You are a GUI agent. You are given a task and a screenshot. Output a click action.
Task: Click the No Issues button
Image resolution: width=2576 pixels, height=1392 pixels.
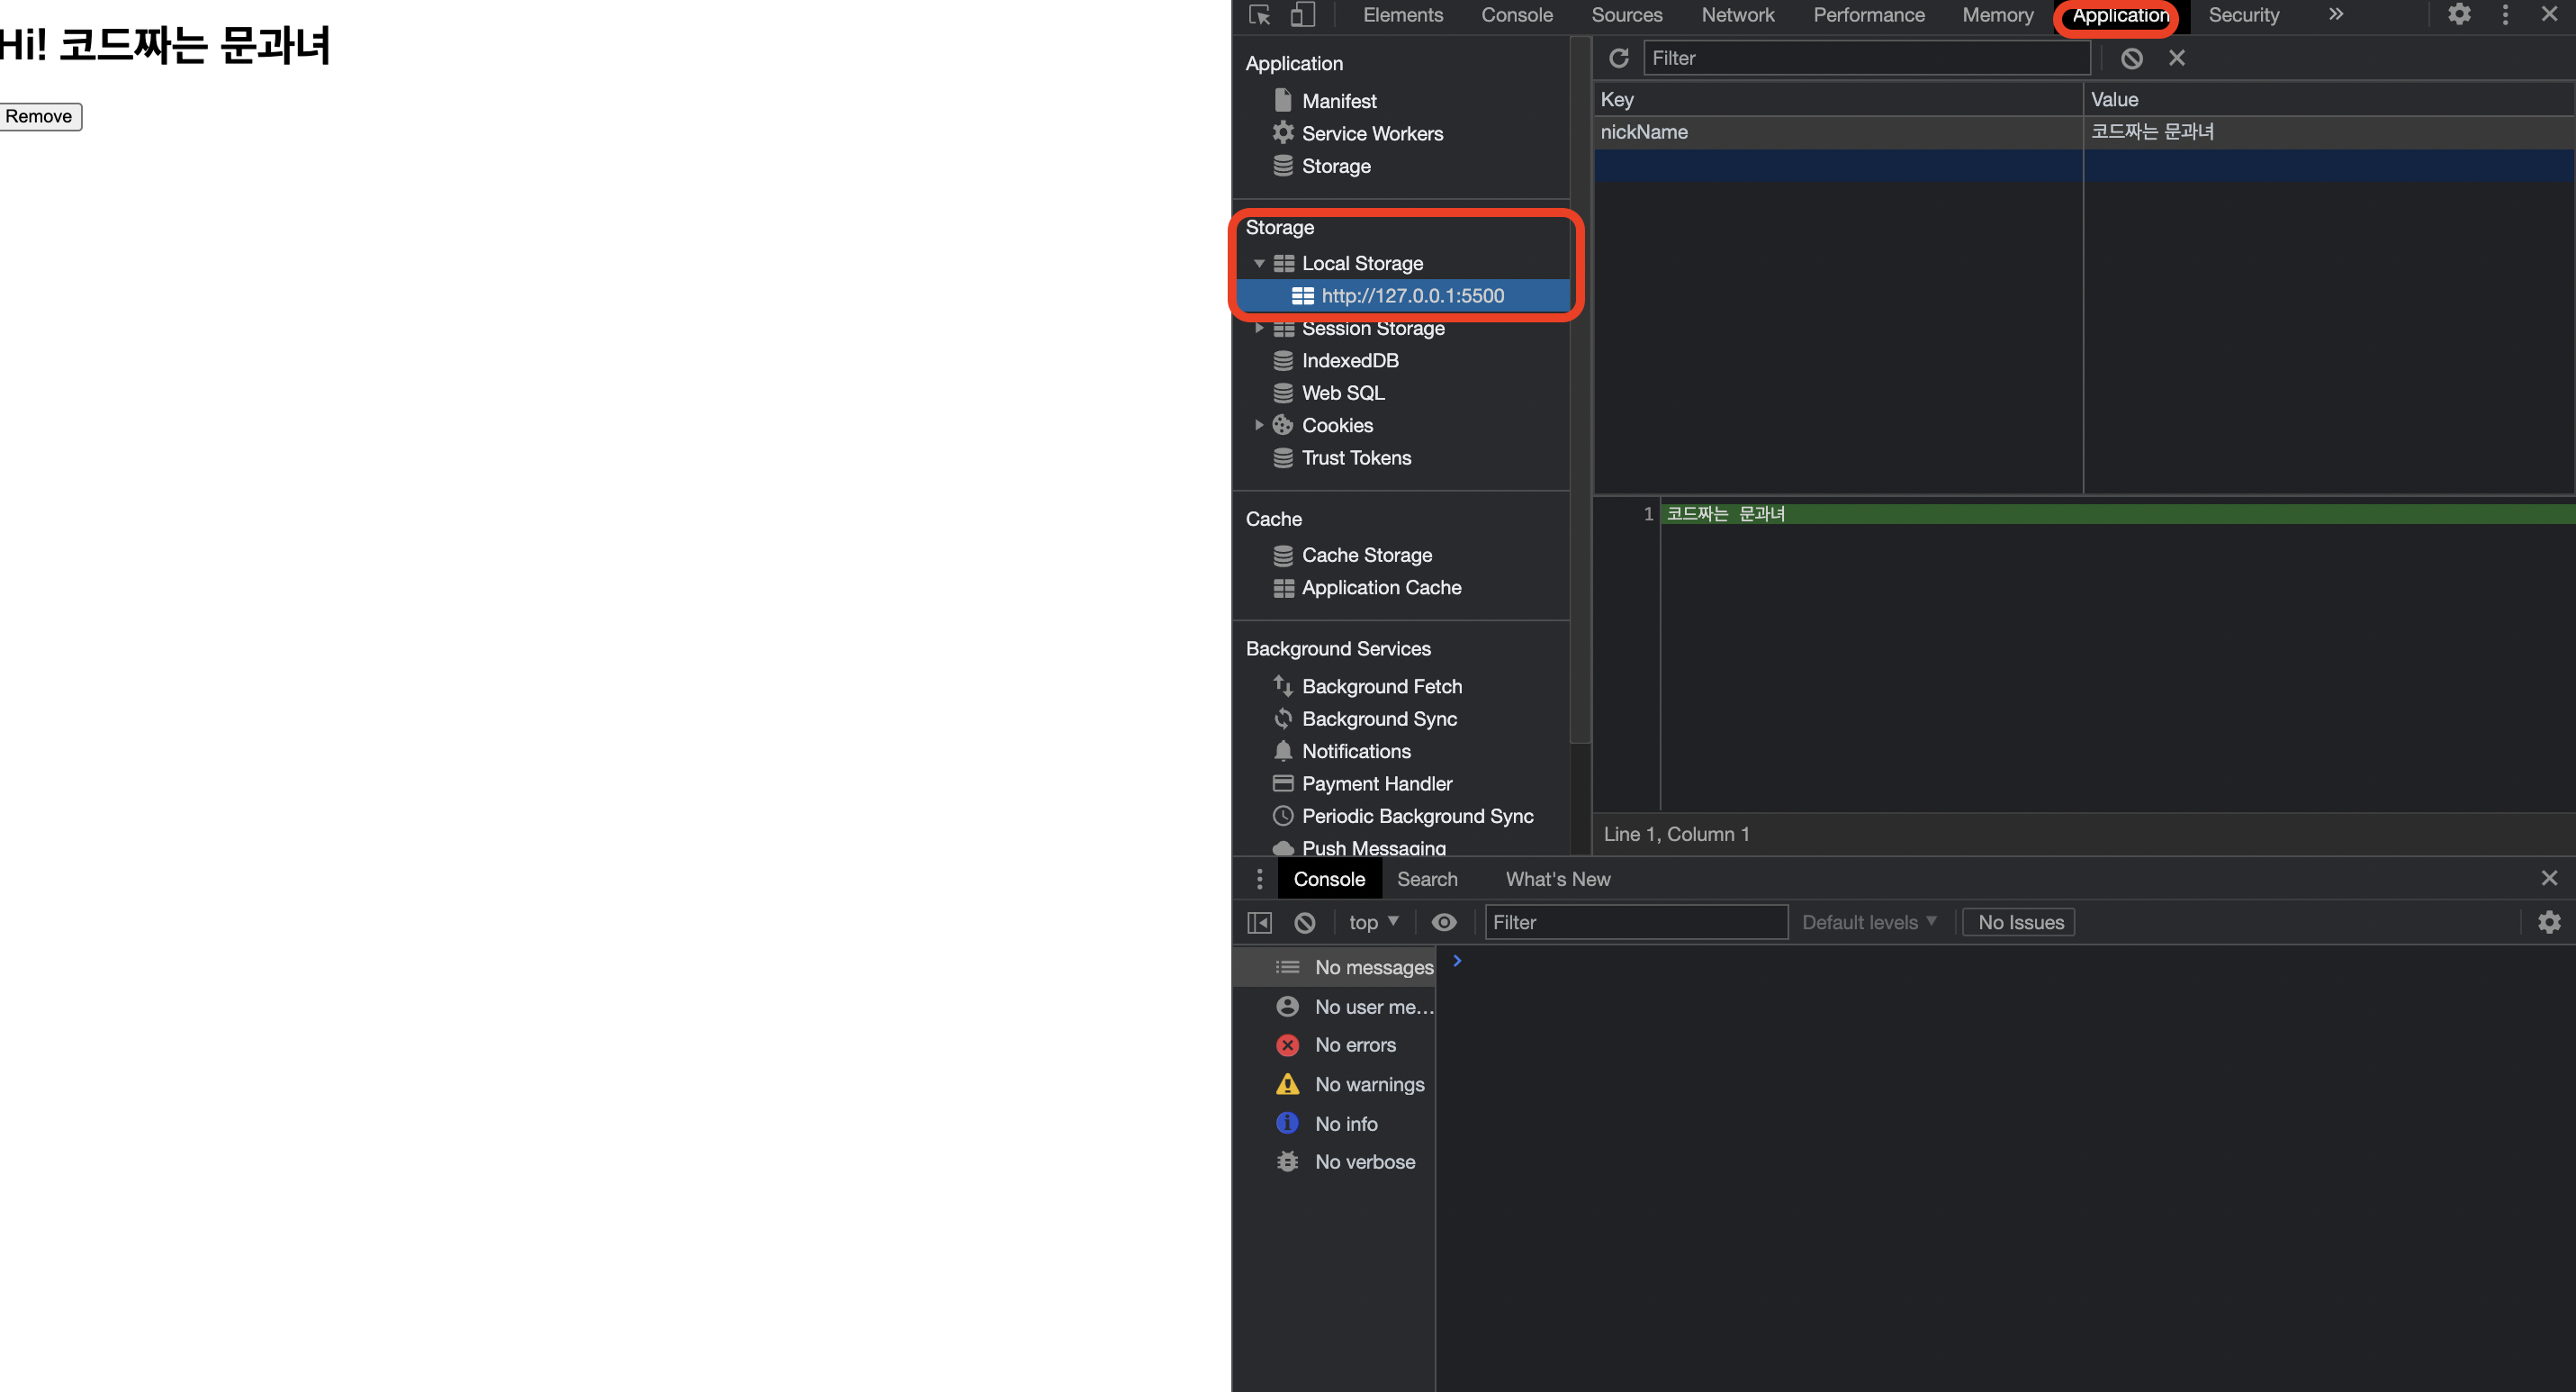coord(2019,922)
